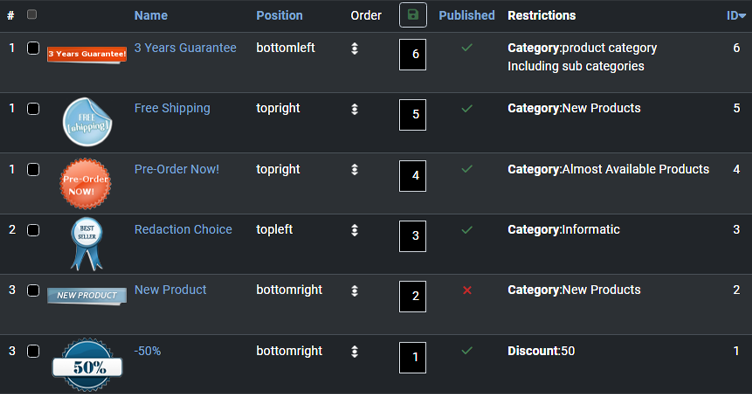Viewport: 752px width, 394px height.
Task: Click the Pre-Order Now badge image
Action: coord(85,184)
